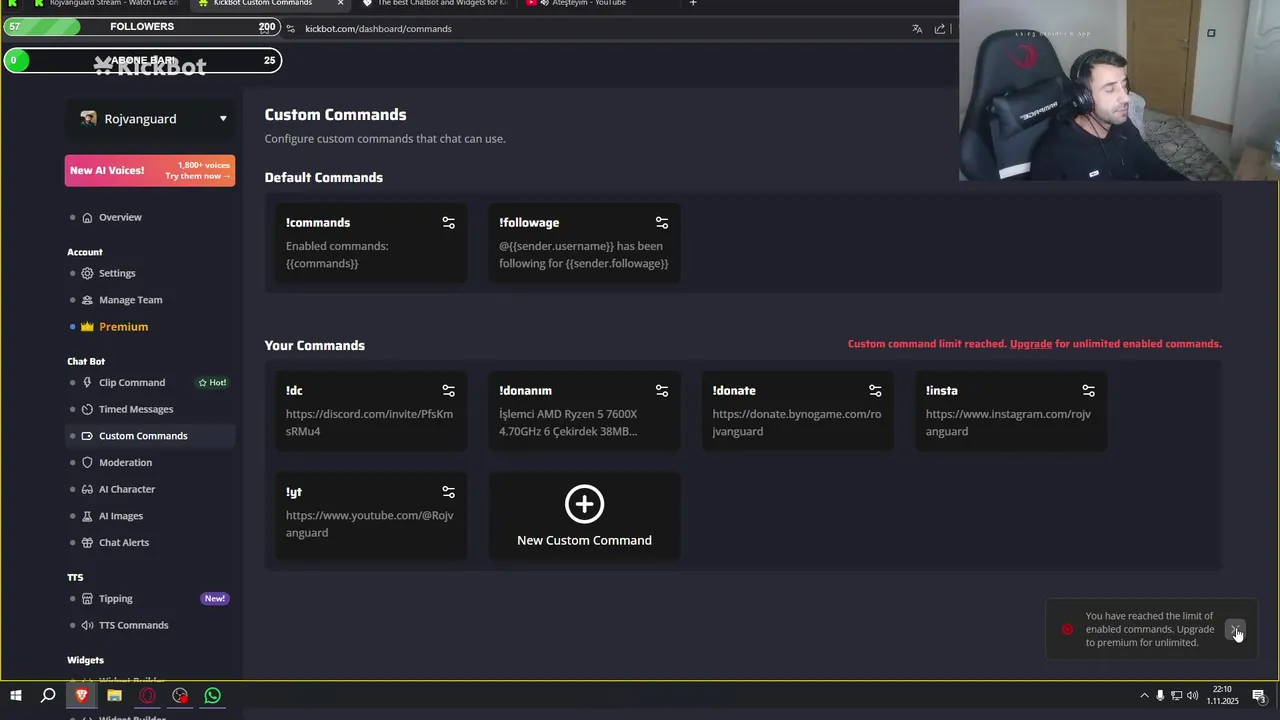Click the !donate bynogame URL text
1280x720 pixels.
point(797,423)
